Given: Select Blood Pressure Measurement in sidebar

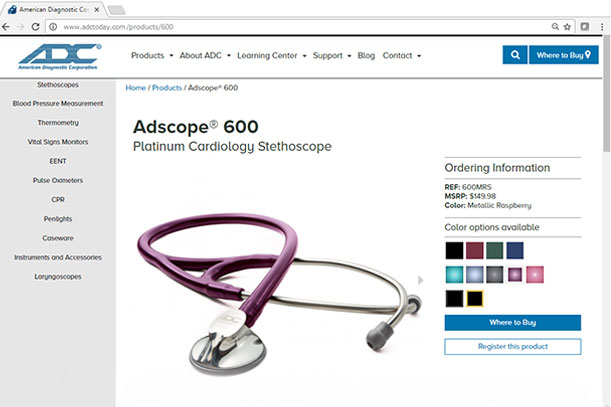Looking at the screenshot, I should [x=58, y=103].
